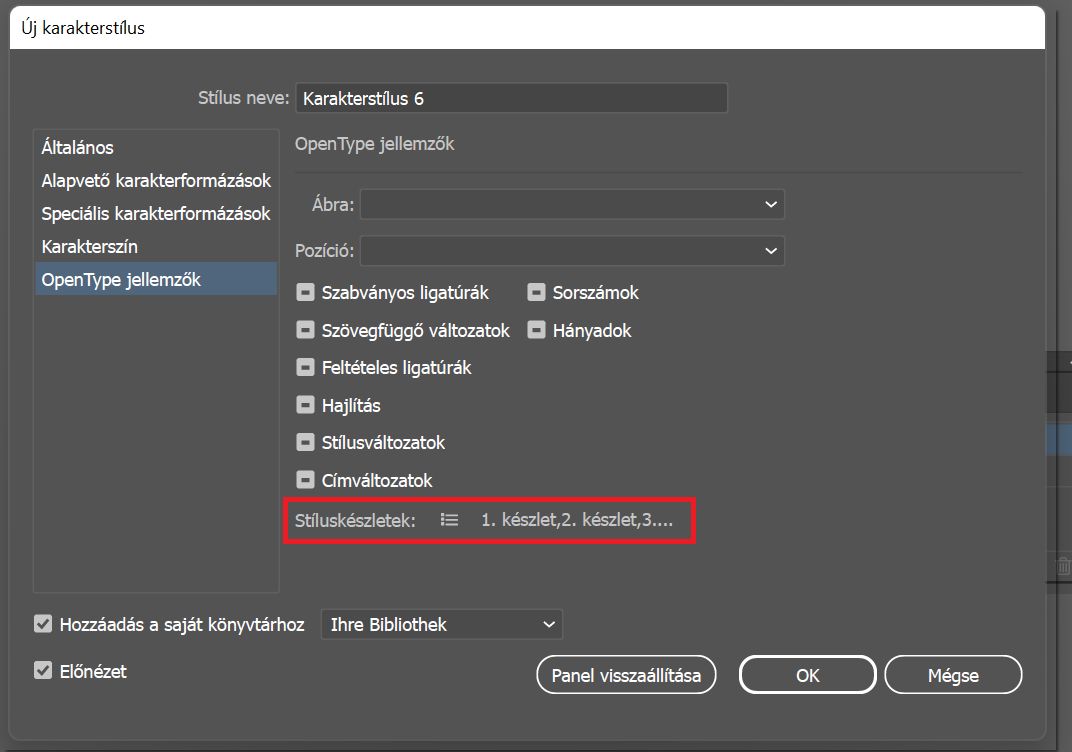The image size is (1072, 752).
Task: Open the Stíluskészletek list icon
Action: 450,520
